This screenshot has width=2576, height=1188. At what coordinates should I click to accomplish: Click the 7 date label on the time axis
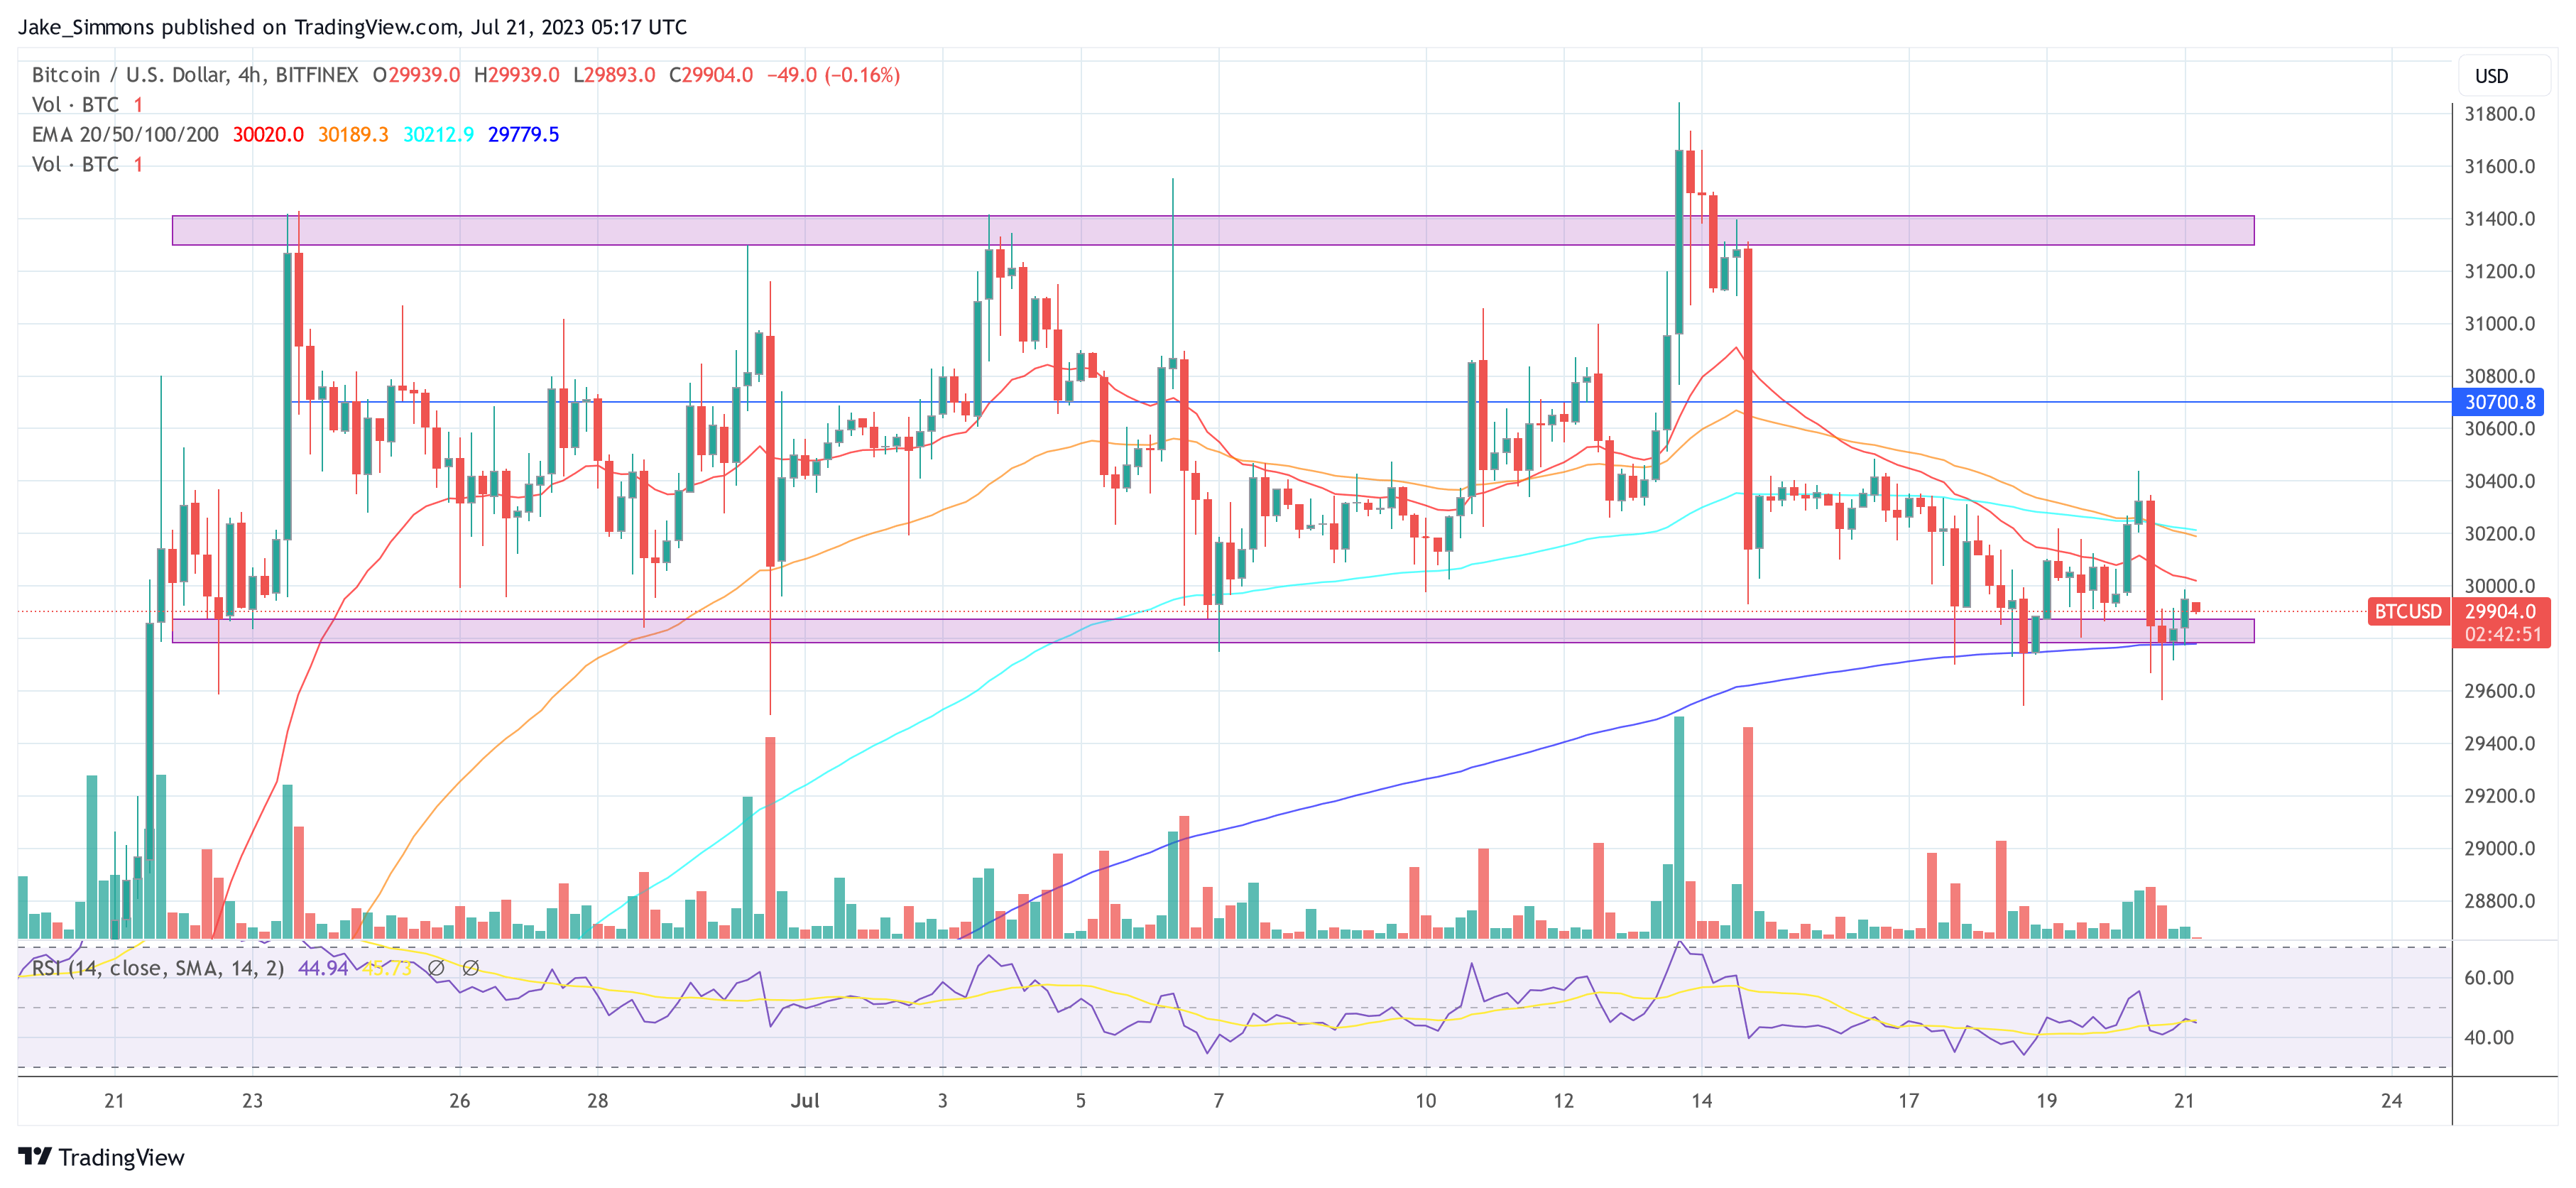pyautogui.click(x=1218, y=1101)
